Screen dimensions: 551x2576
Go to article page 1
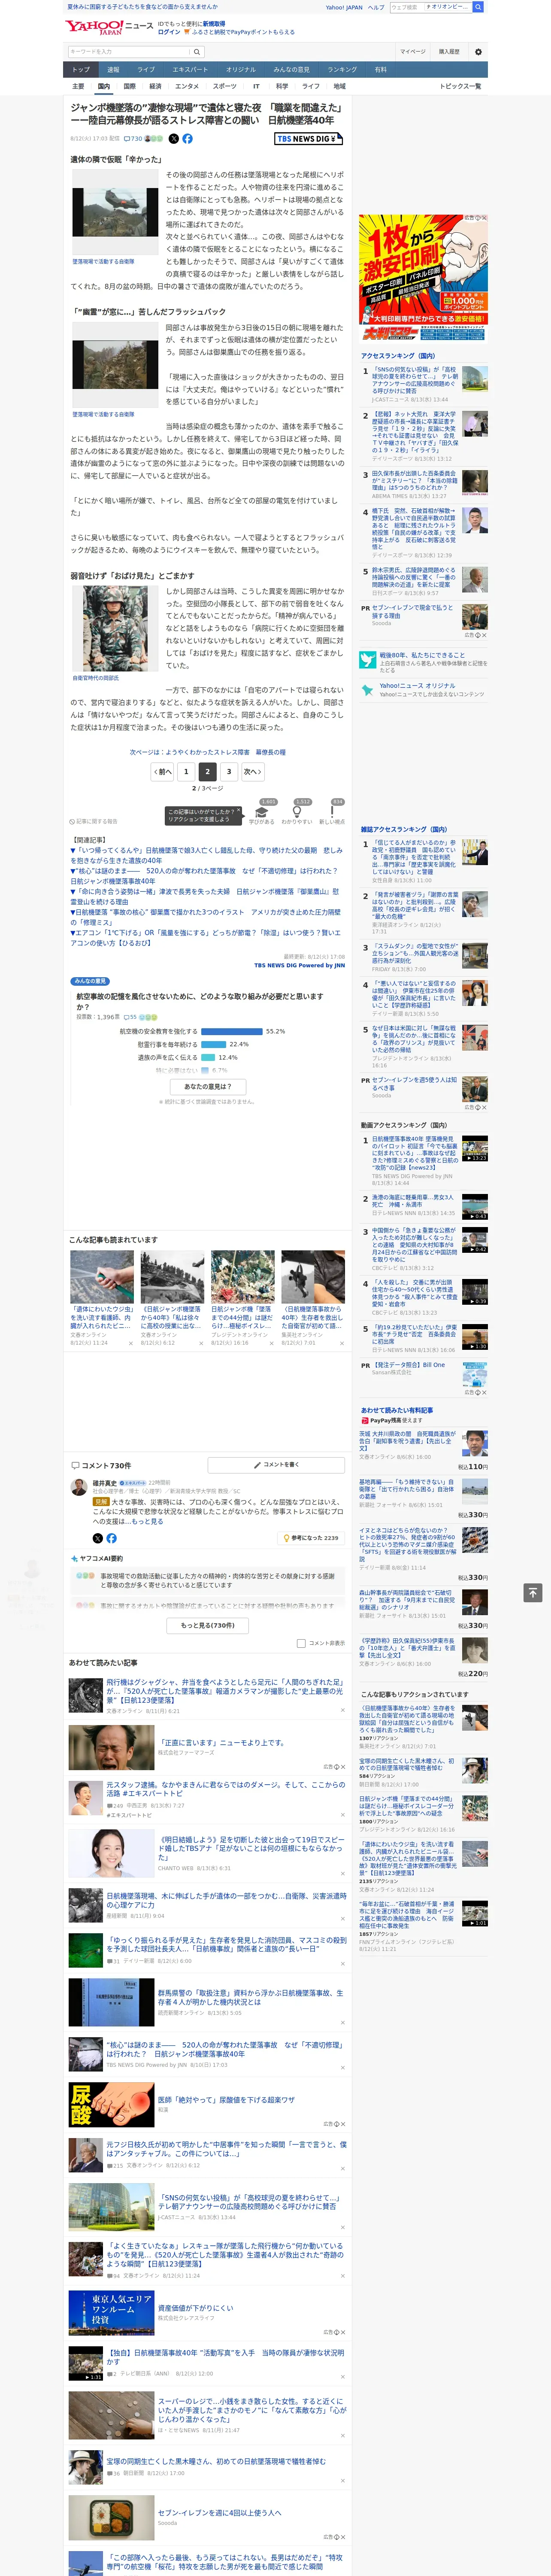pos(186,771)
